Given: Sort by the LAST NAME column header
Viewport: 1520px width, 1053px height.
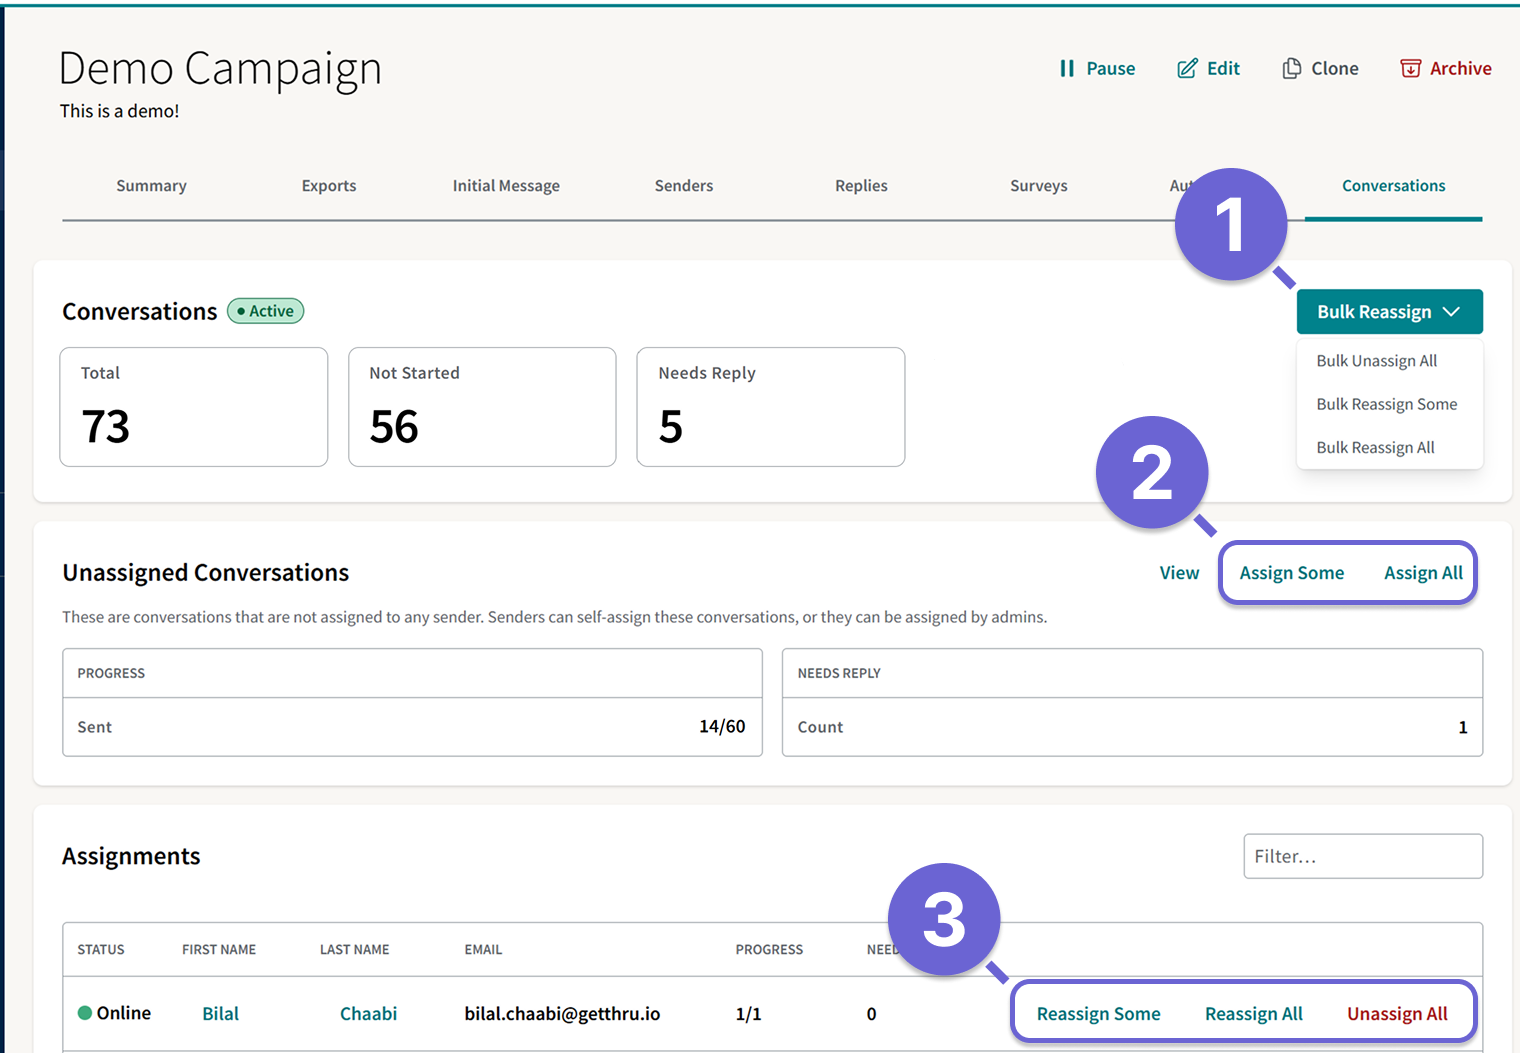Looking at the screenshot, I should [355, 950].
